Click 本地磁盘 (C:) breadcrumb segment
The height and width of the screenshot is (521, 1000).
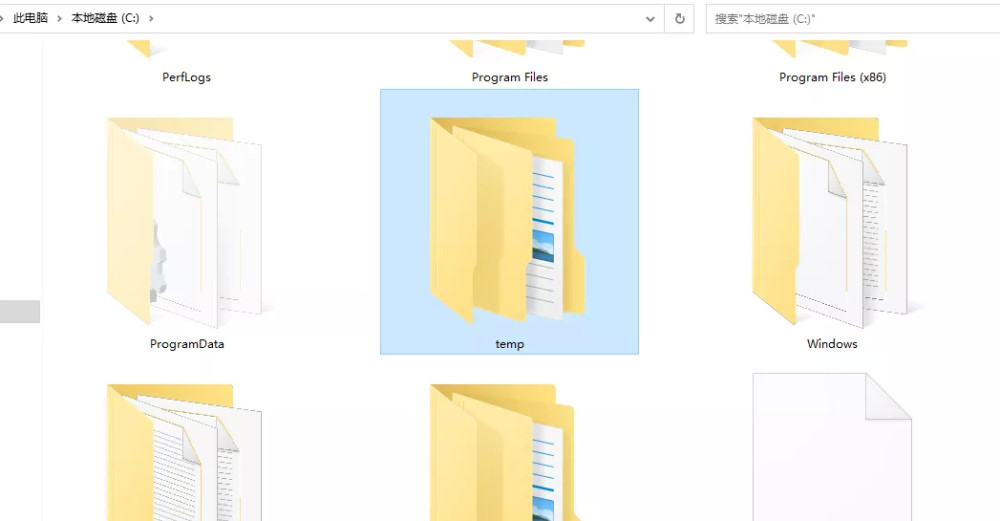pyautogui.click(x=105, y=18)
